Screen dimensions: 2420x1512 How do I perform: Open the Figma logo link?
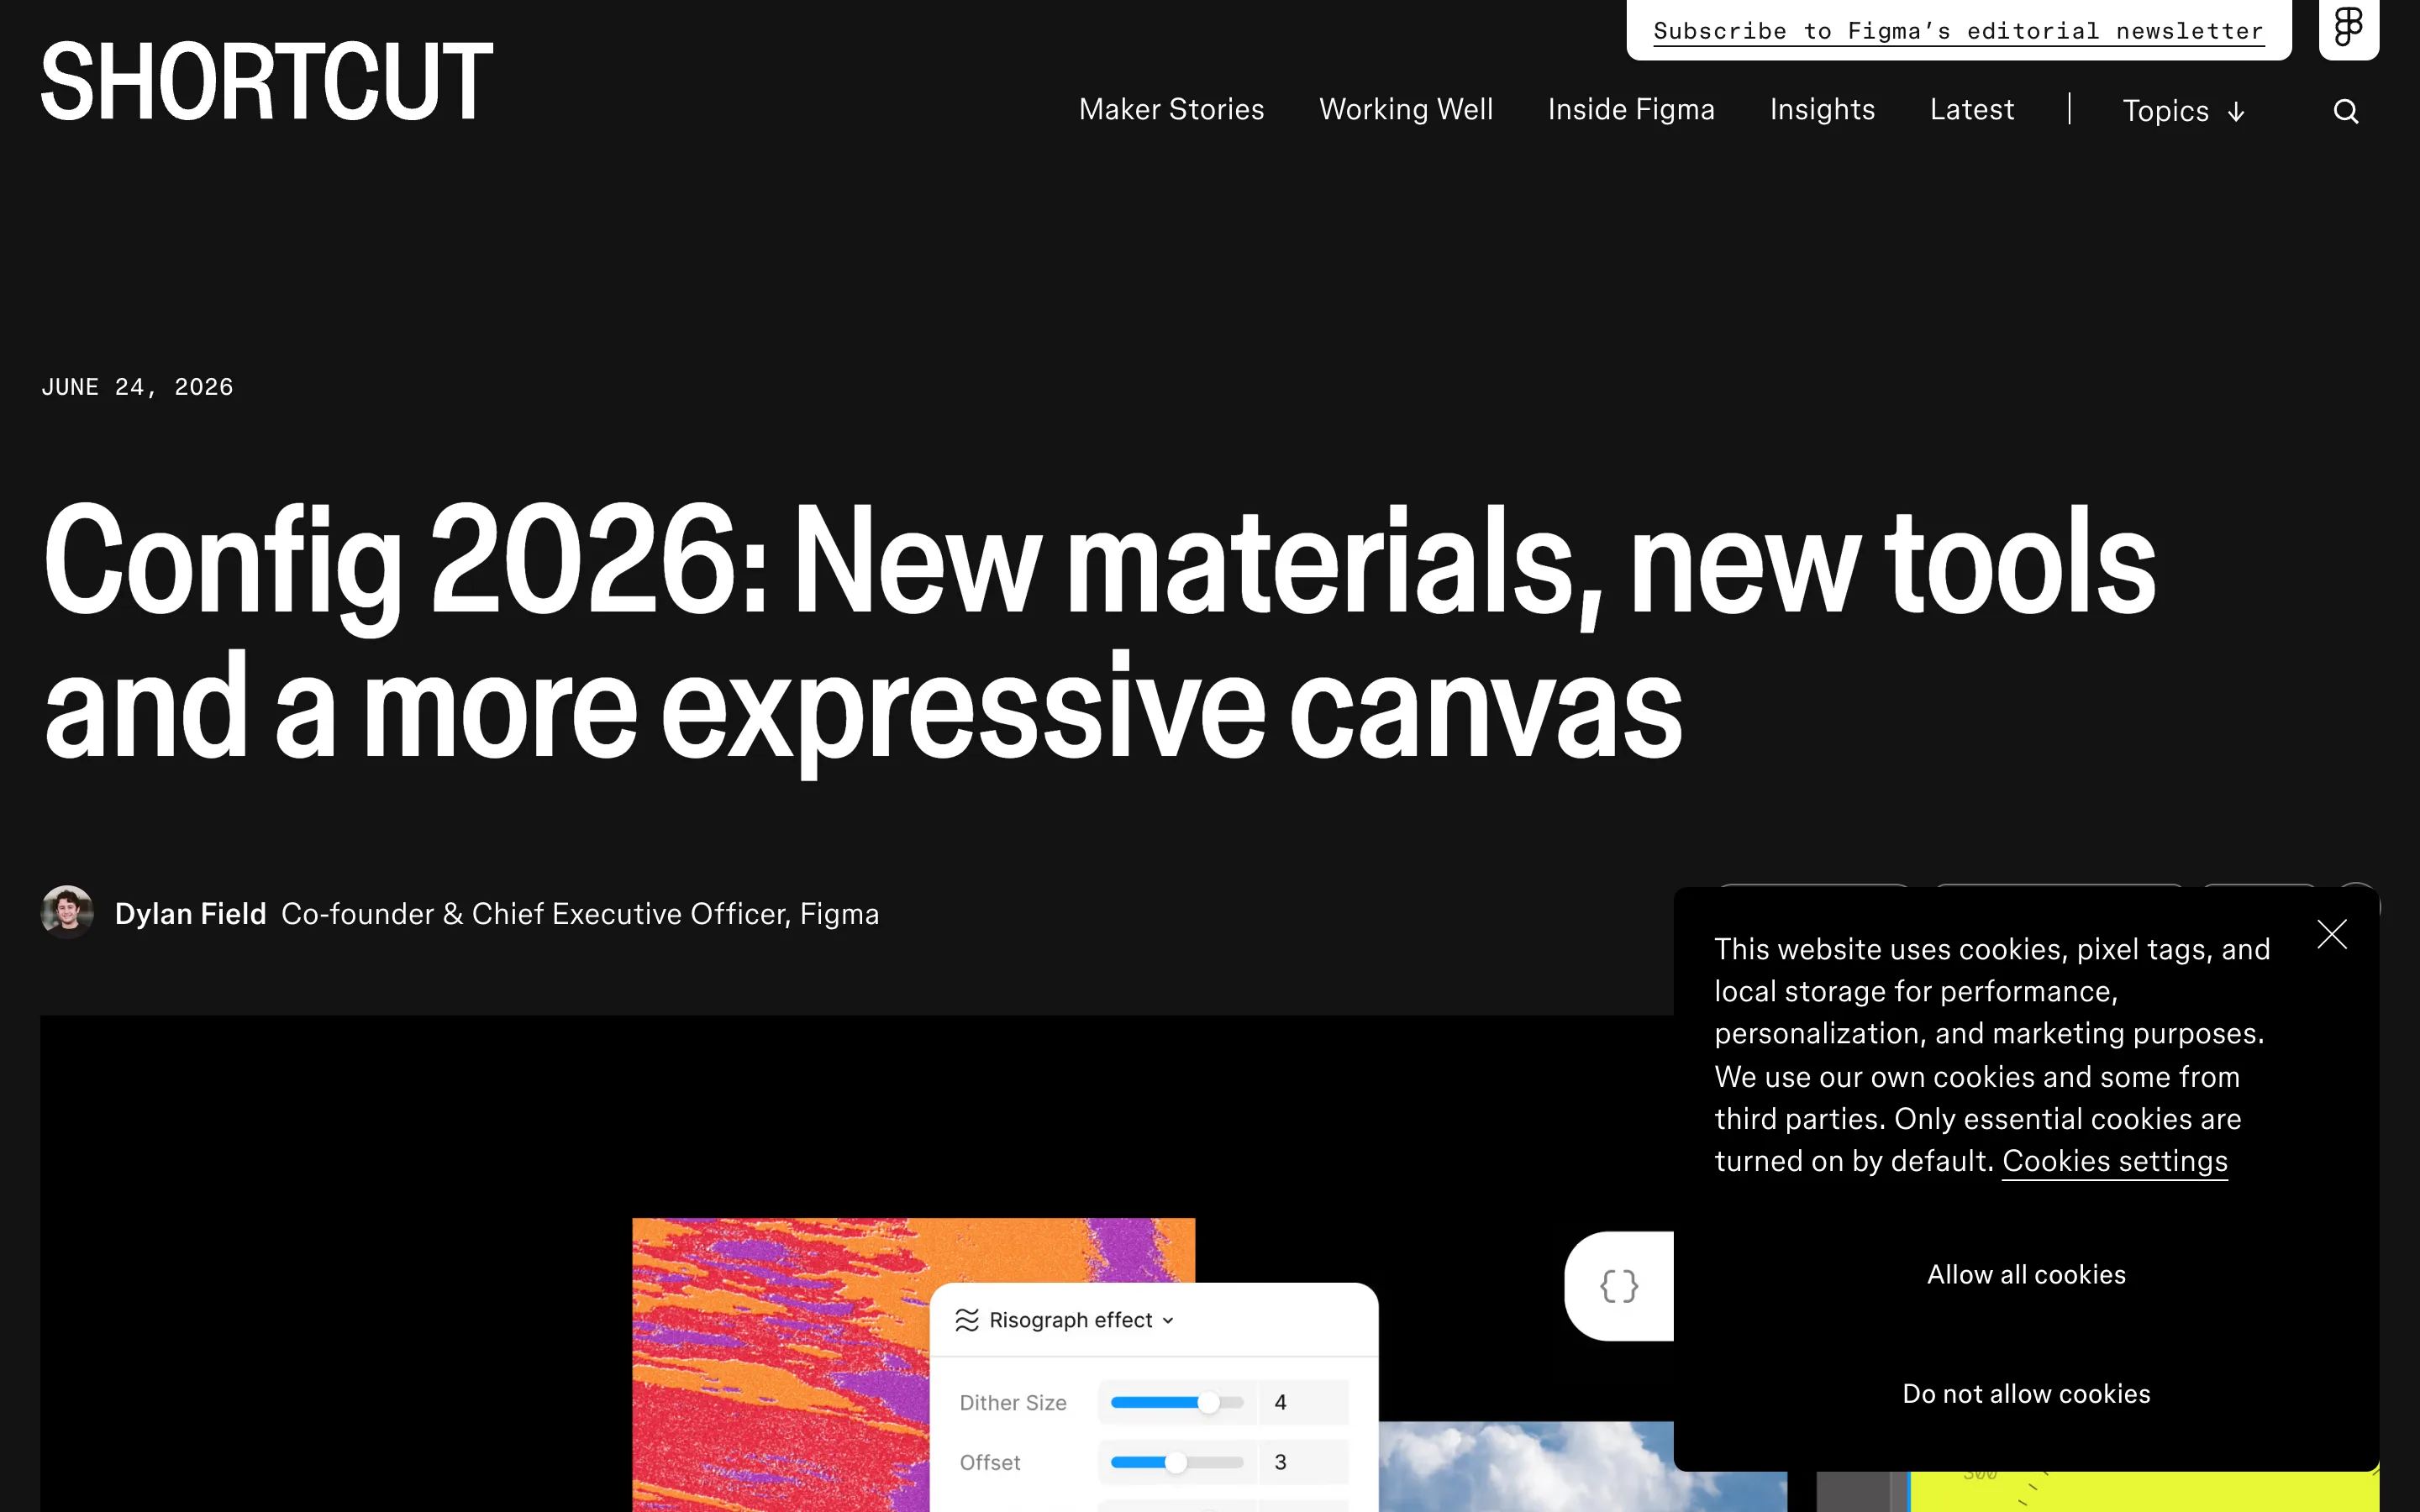(x=2348, y=28)
